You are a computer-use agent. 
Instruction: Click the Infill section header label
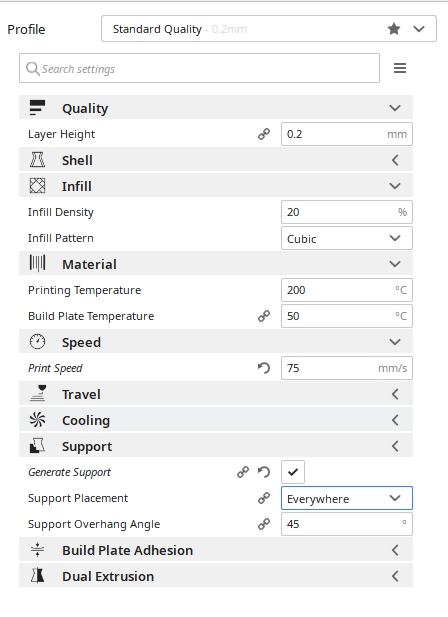(x=77, y=186)
